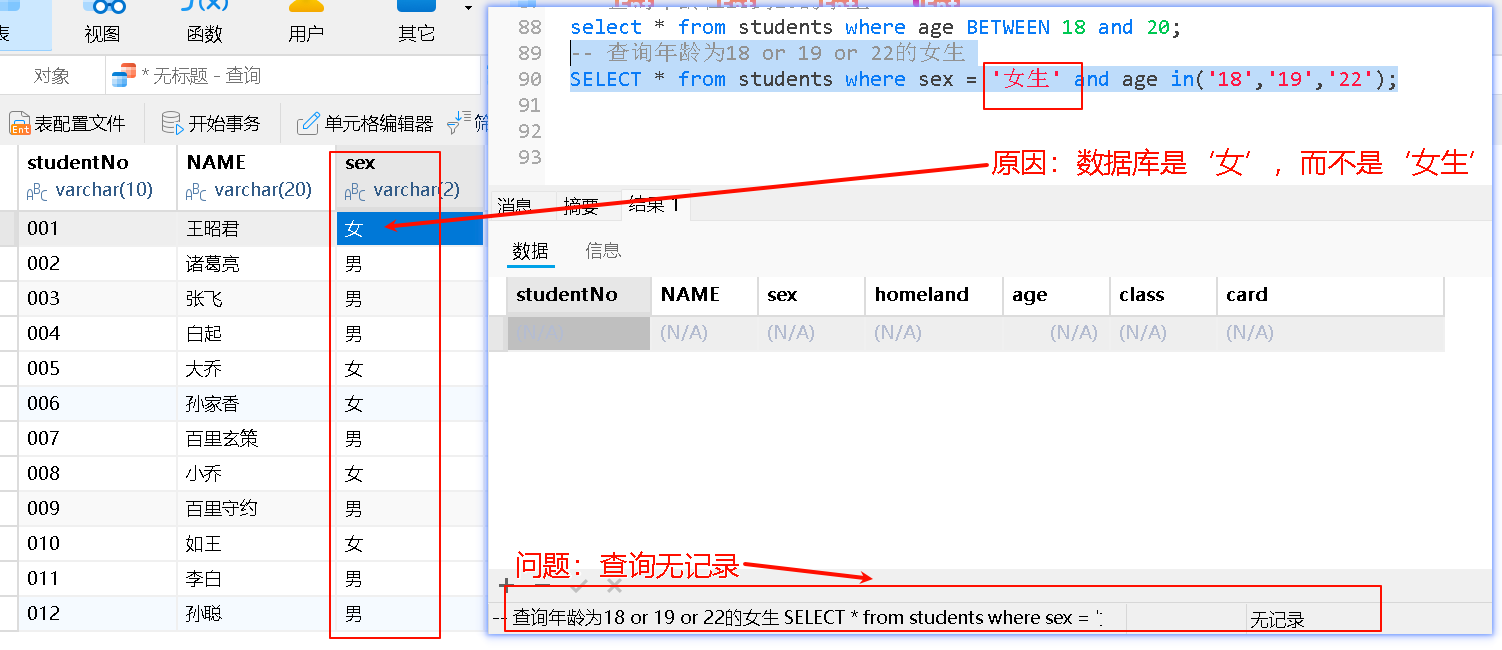Select the 王昭君 name cell in the table
Screen dimensions: 1502x650
[211, 228]
